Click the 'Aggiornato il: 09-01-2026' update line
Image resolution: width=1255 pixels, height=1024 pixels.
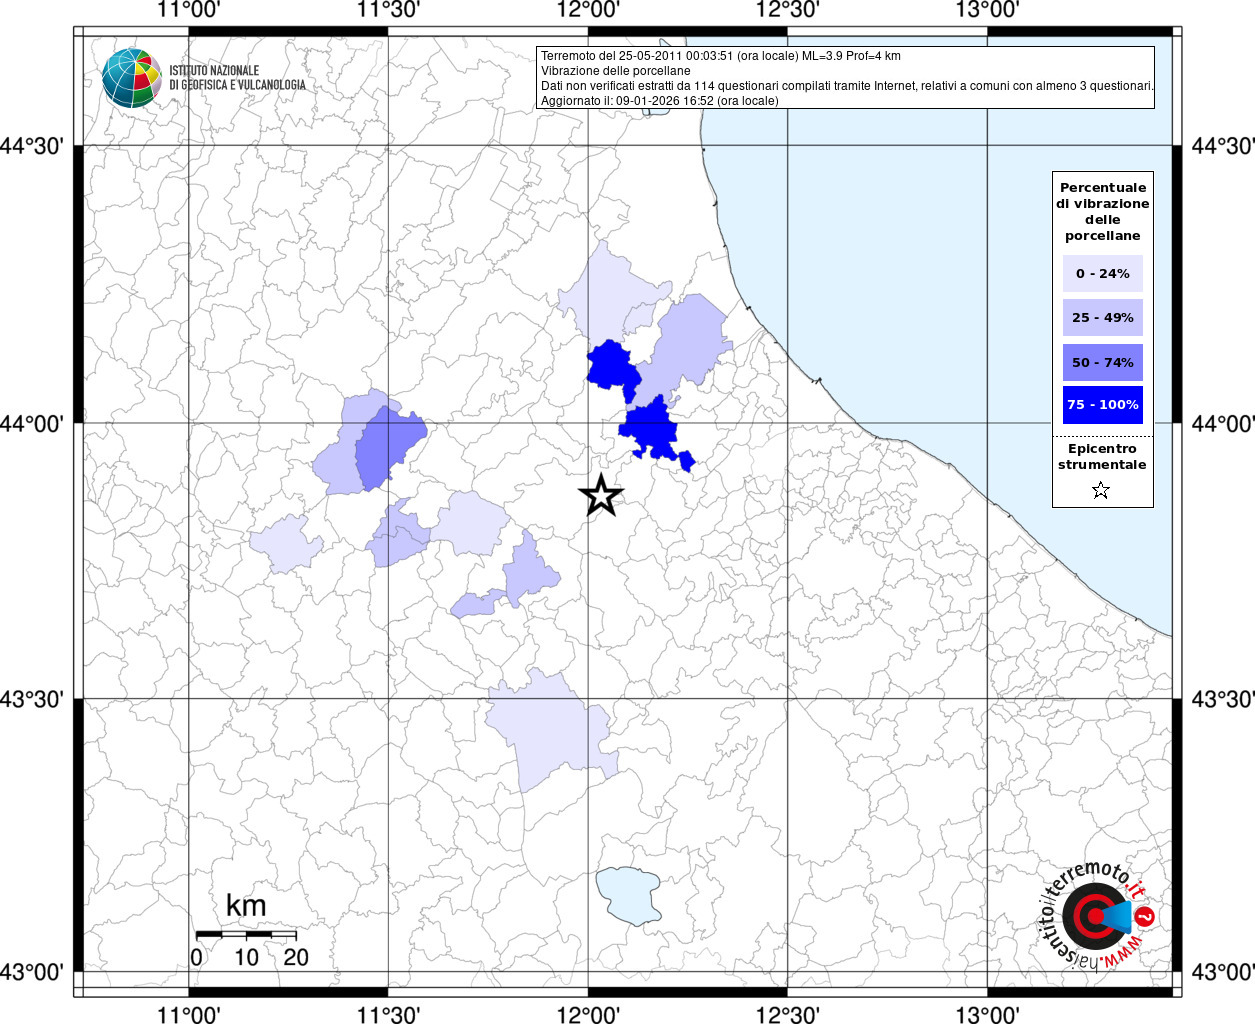pyautogui.click(x=659, y=101)
